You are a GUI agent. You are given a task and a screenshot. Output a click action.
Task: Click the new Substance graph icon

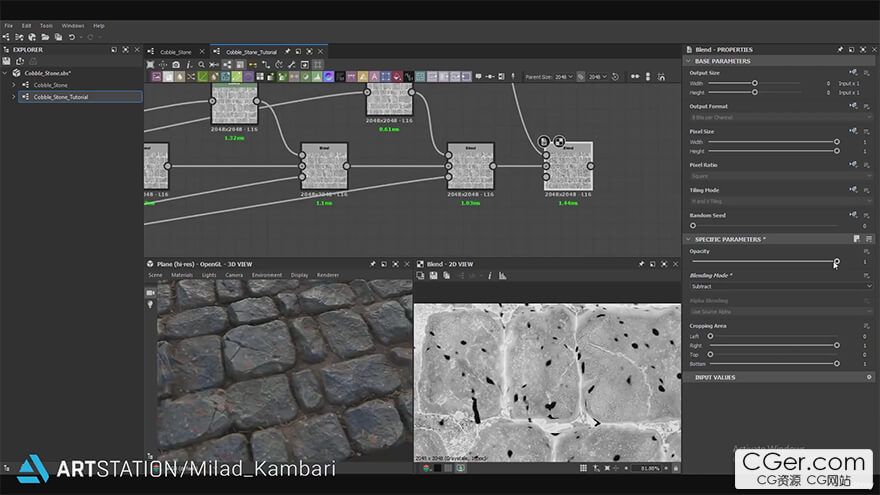tap(6, 37)
